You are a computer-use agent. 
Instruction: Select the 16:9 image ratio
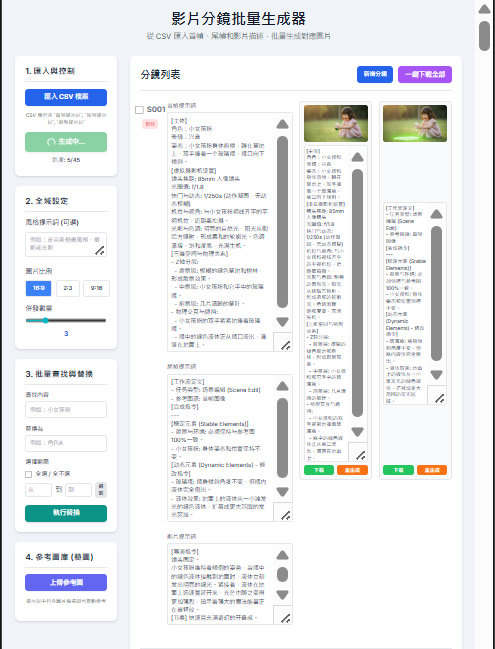38,288
